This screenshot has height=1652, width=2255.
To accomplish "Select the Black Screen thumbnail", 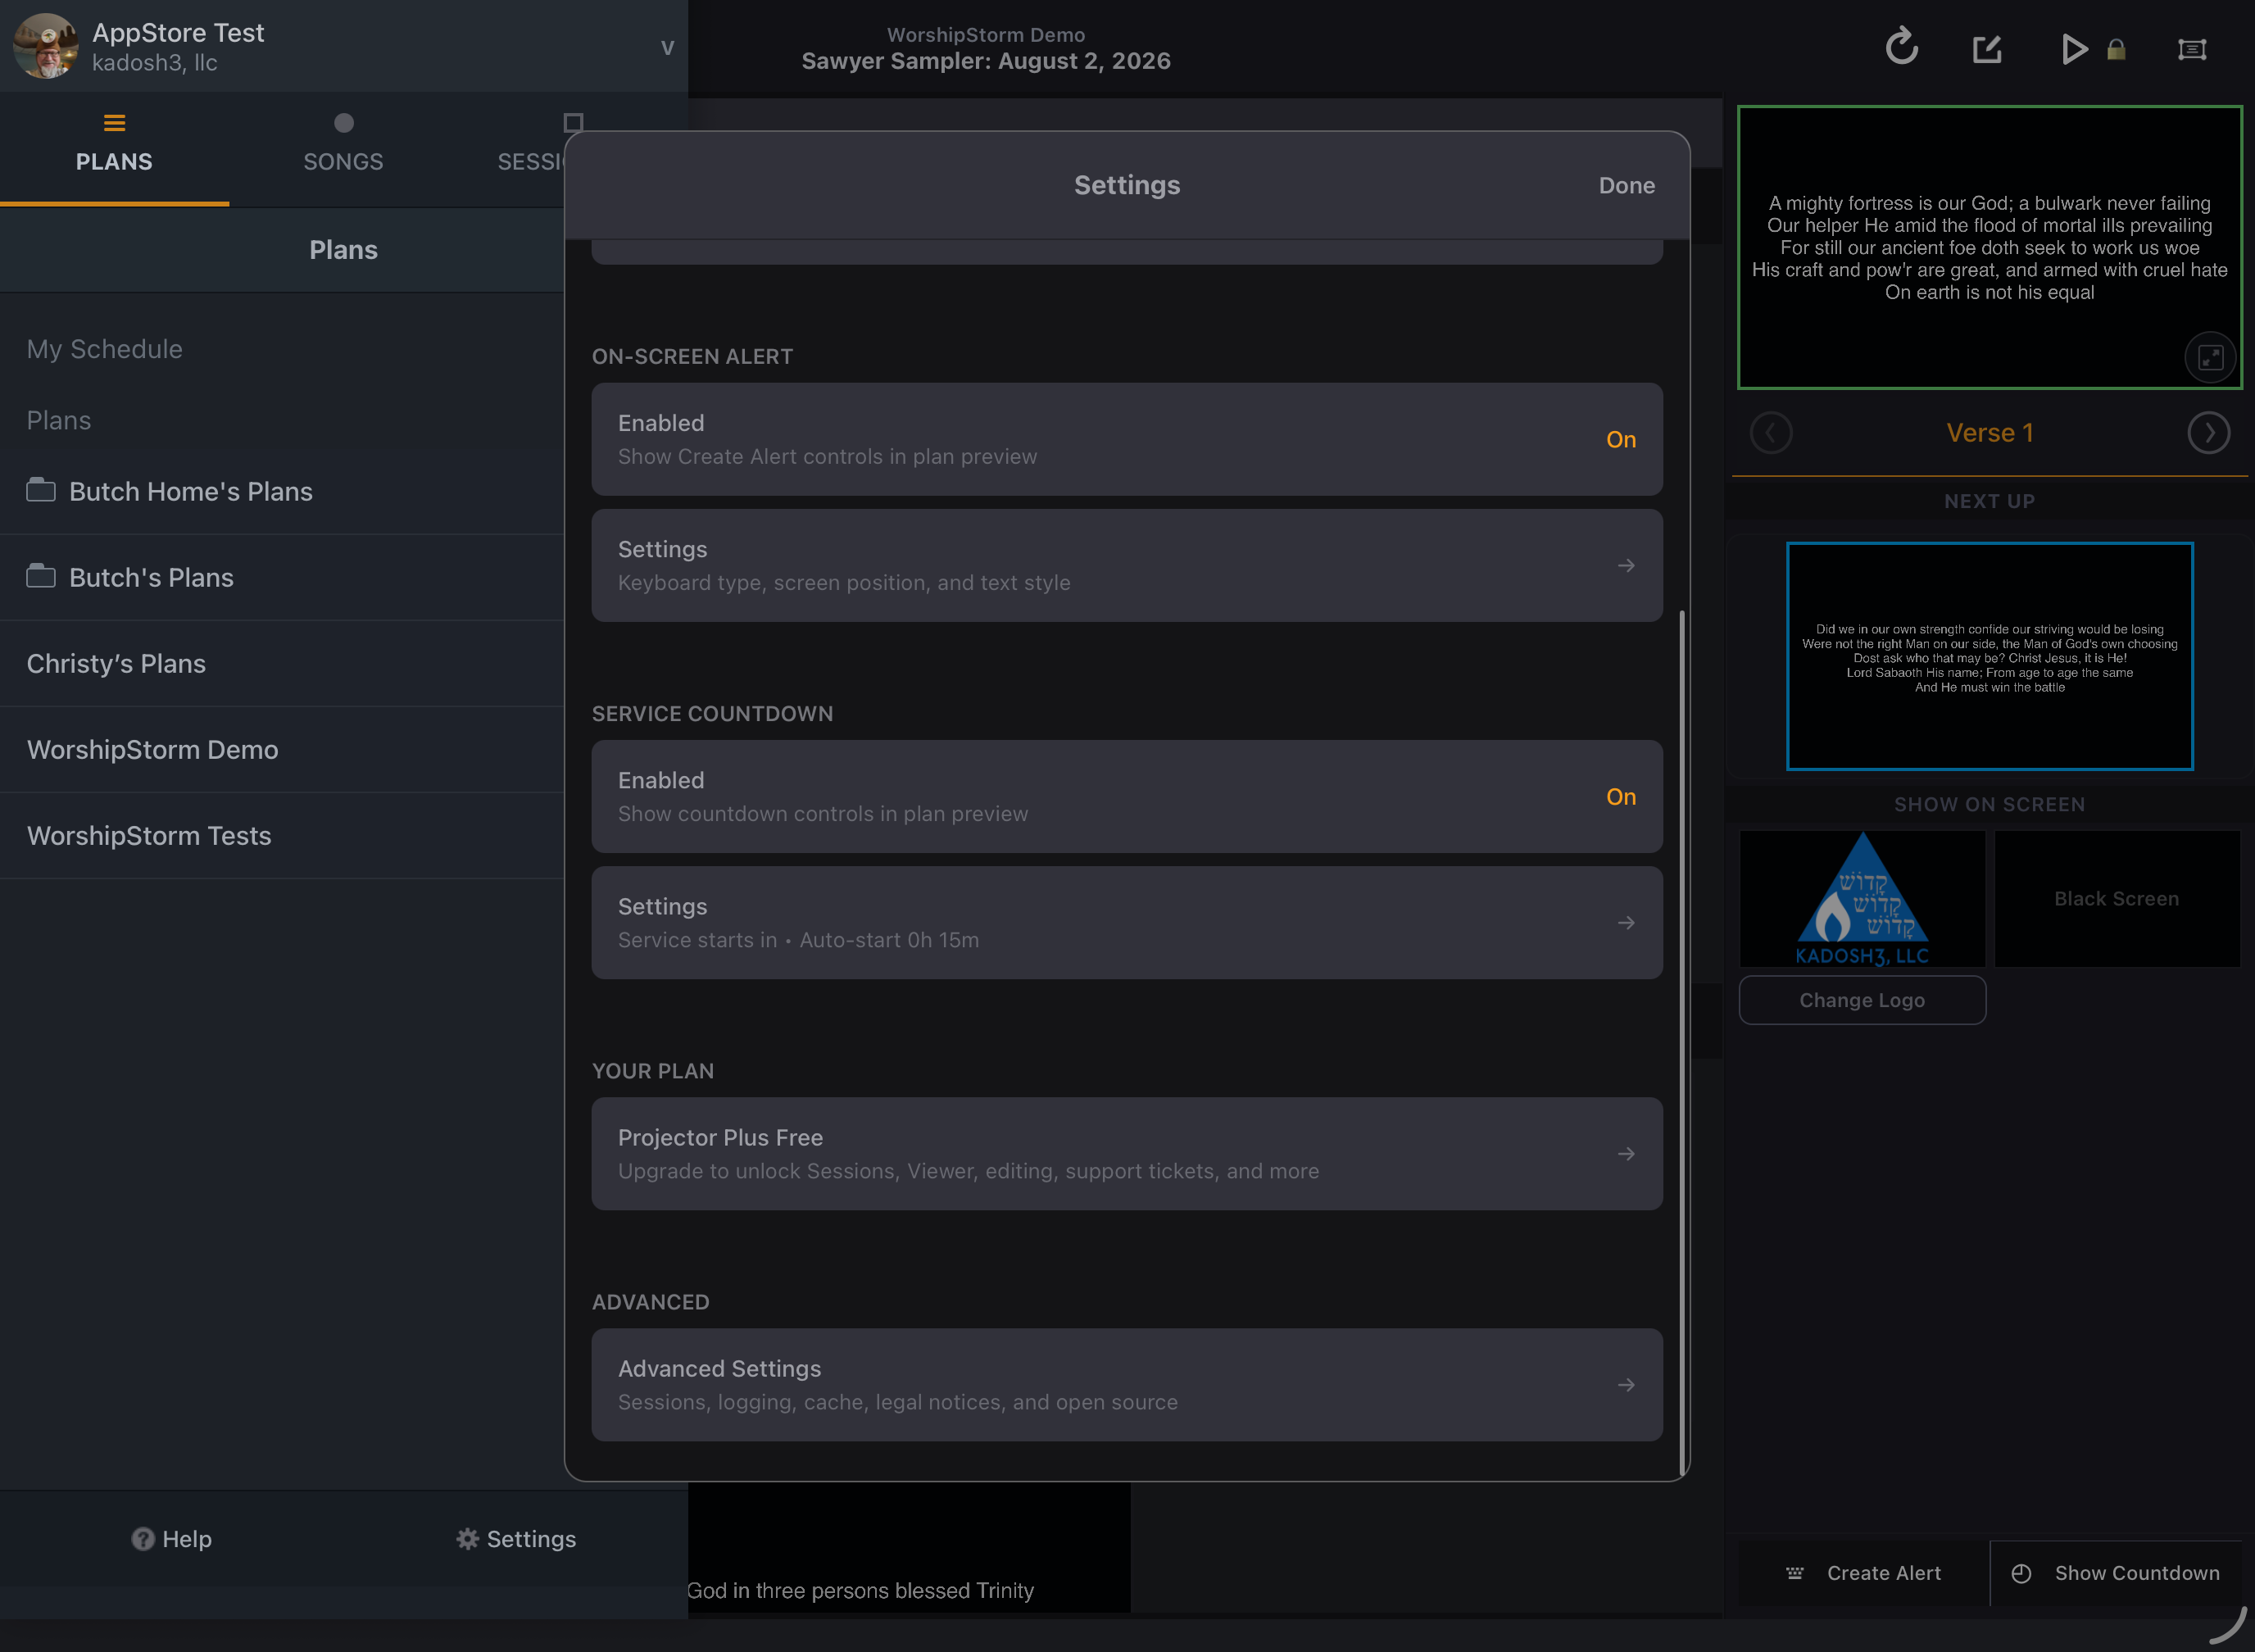I will coord(2117,898).
